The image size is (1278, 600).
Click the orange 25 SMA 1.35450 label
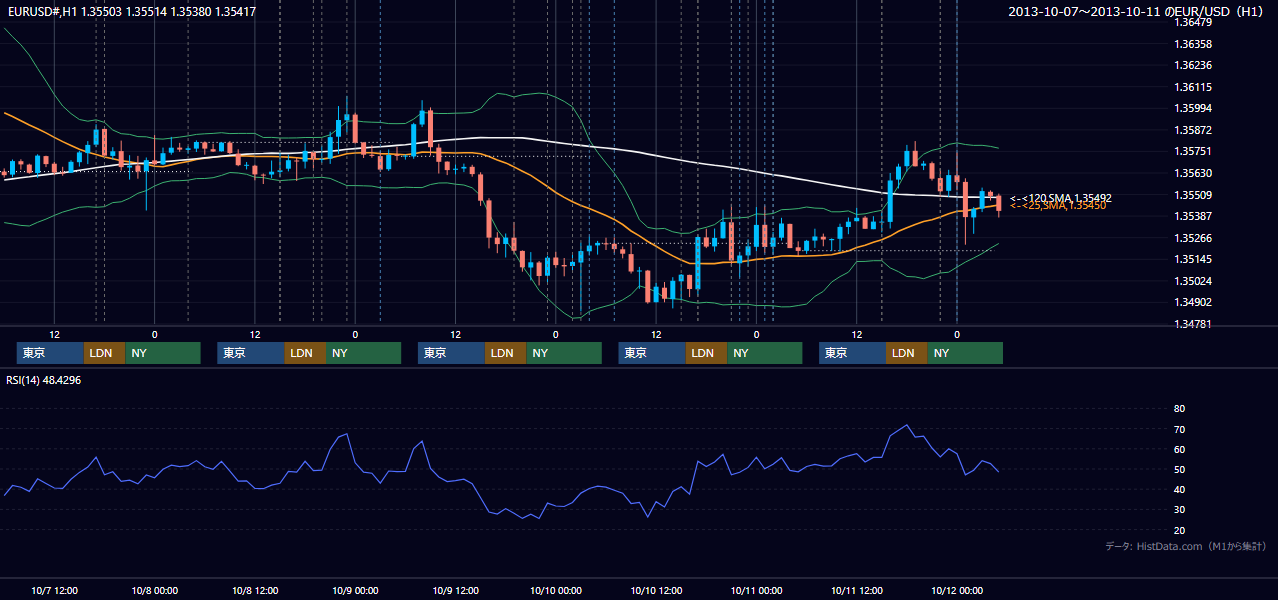click(x=1058, y=205)
